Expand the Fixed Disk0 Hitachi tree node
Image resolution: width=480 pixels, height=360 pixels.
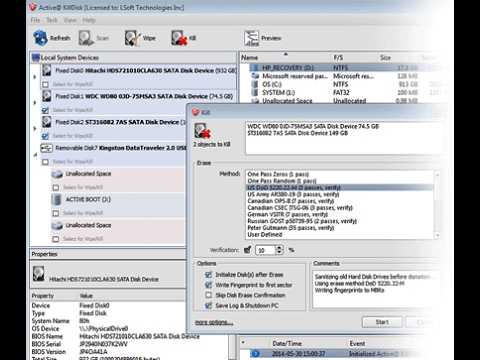[35, 77]
